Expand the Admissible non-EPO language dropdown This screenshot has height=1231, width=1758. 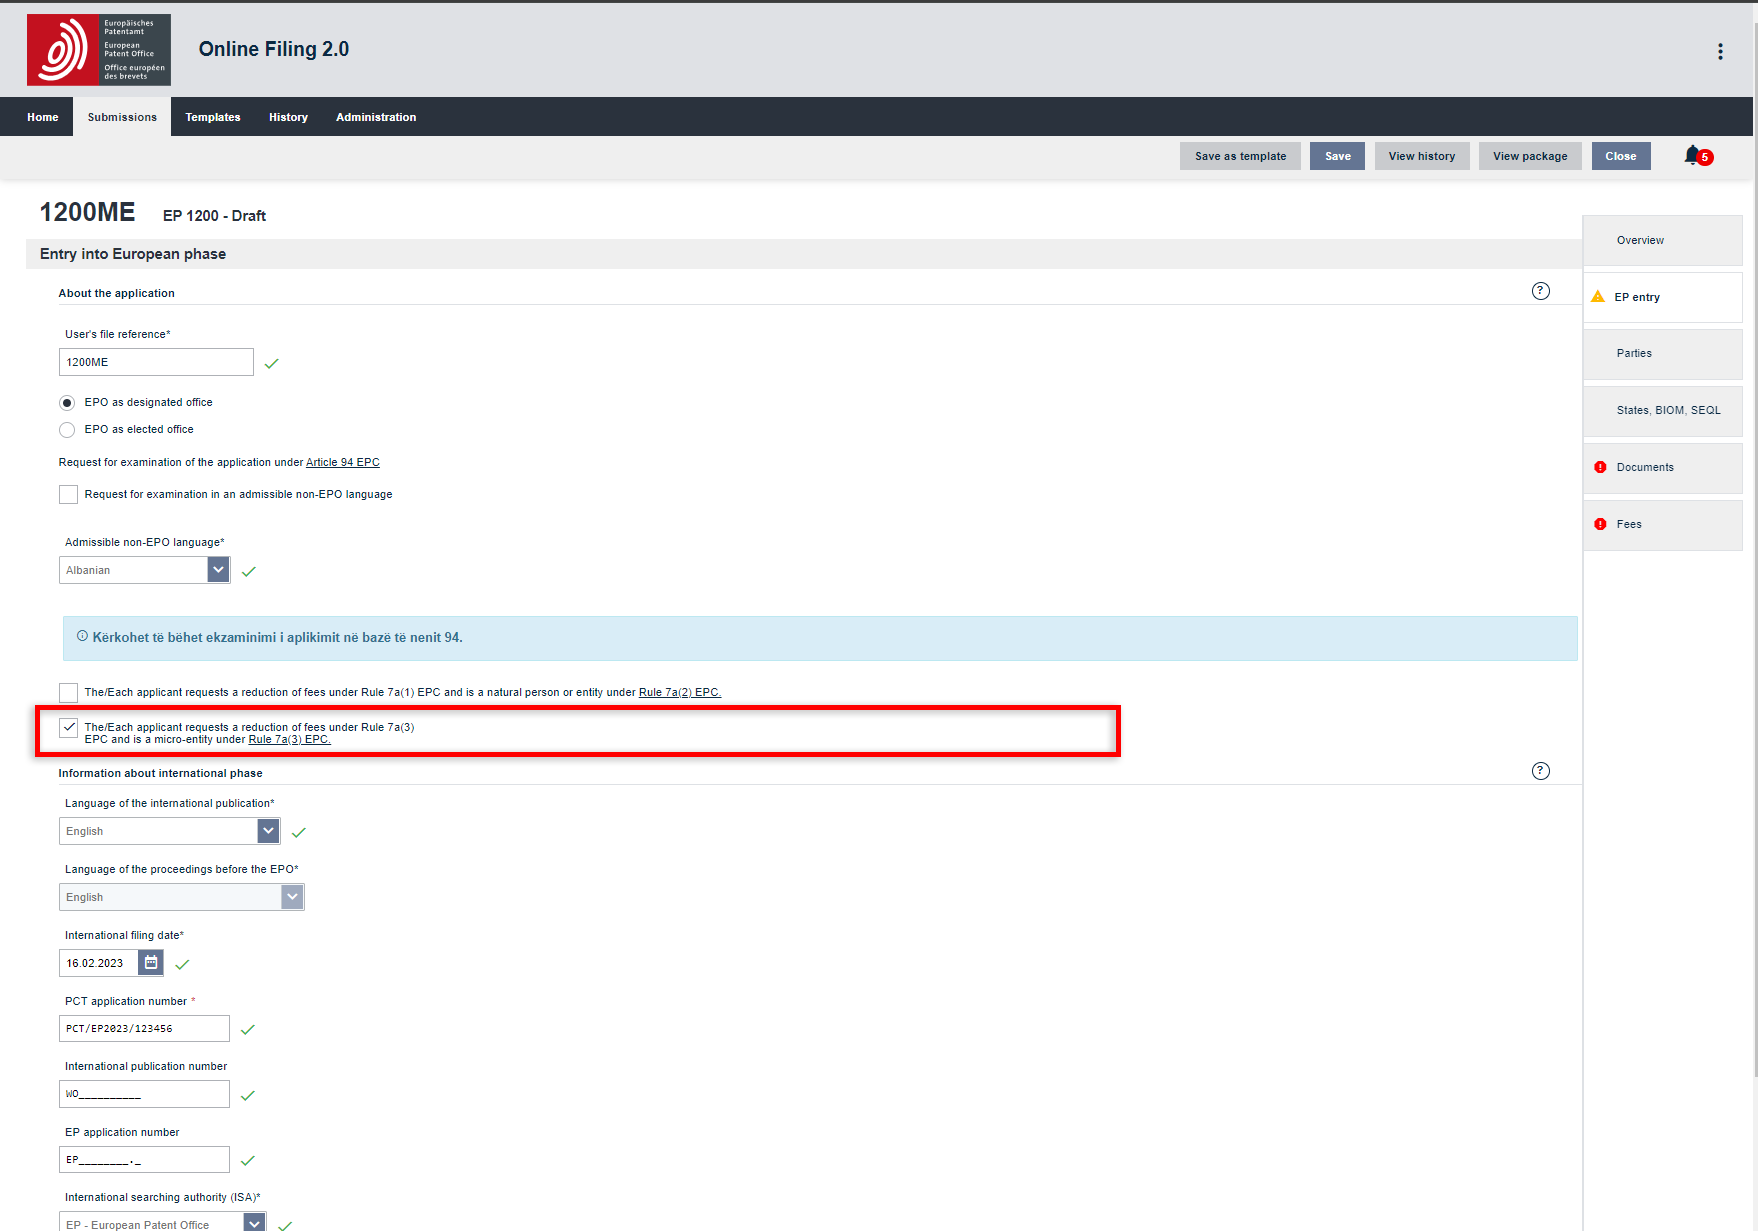[218, 570]
